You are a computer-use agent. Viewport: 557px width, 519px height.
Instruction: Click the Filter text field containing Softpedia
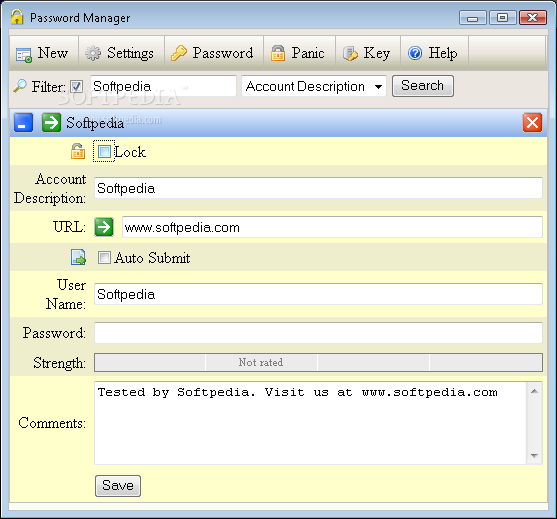tap(163, 86)
